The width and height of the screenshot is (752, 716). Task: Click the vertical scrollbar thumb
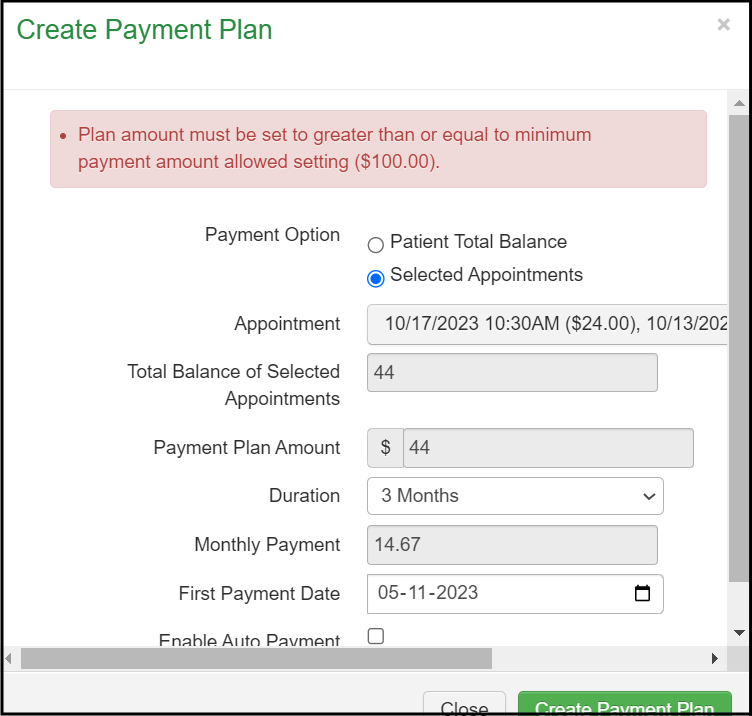(x=739, y=348)
